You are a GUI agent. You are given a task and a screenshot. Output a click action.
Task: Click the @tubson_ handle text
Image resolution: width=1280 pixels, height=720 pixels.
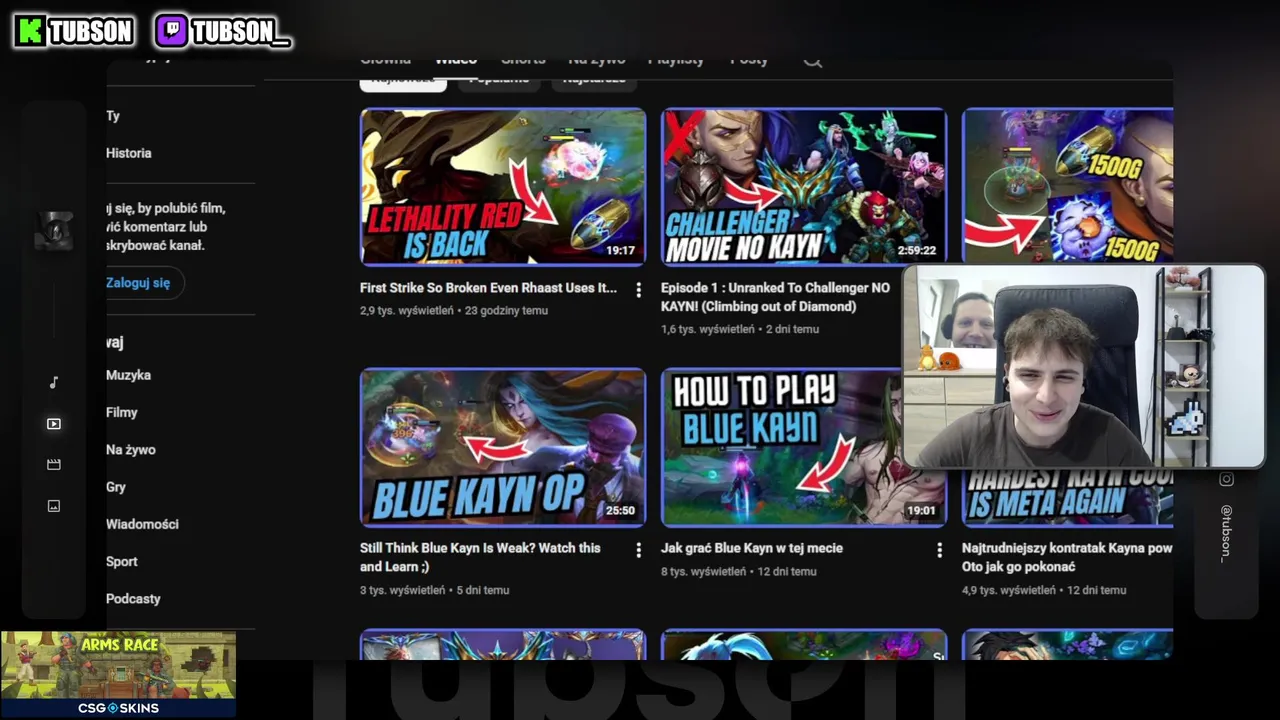pyautogui.click(x=1226, y=533)
